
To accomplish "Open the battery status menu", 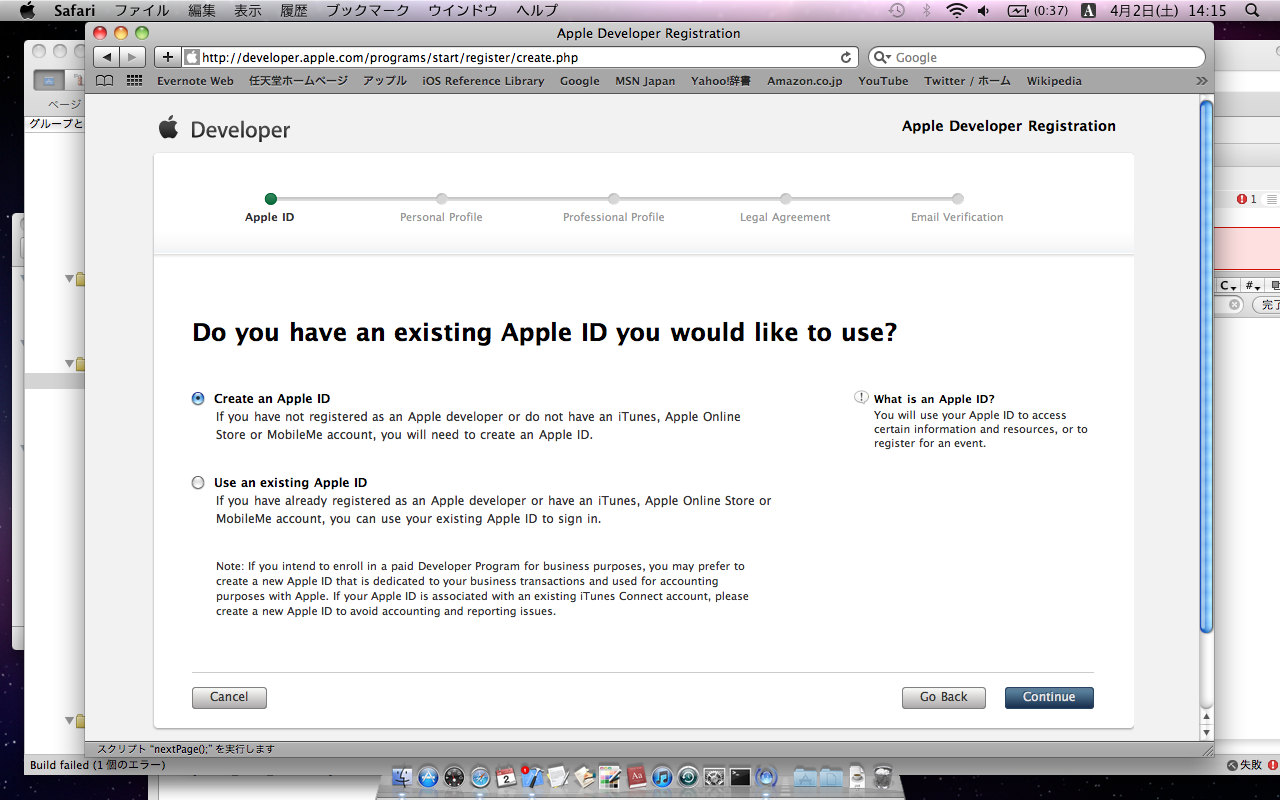I will (x=1038, y=10).
